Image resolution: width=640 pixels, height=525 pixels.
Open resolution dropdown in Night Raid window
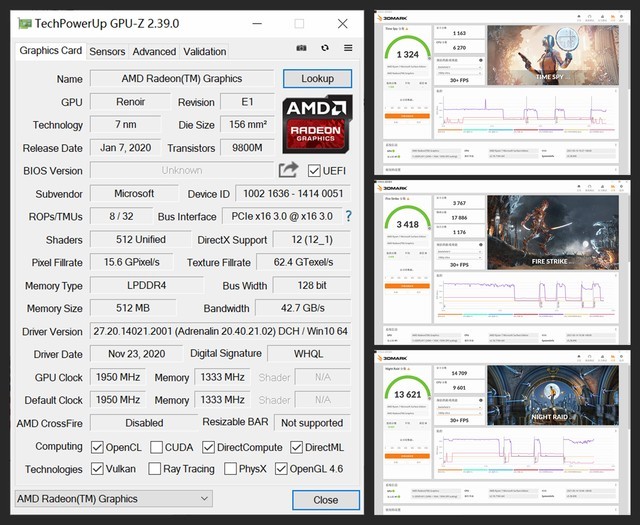coord(460,413)
